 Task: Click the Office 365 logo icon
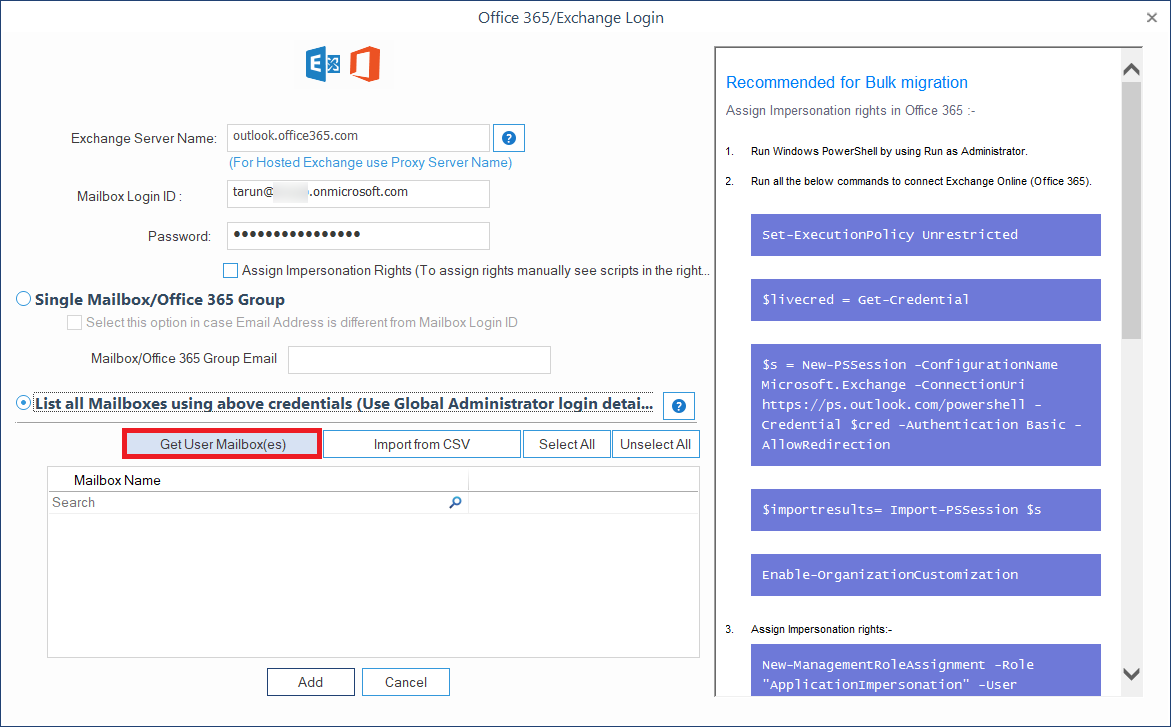[365, 64]
